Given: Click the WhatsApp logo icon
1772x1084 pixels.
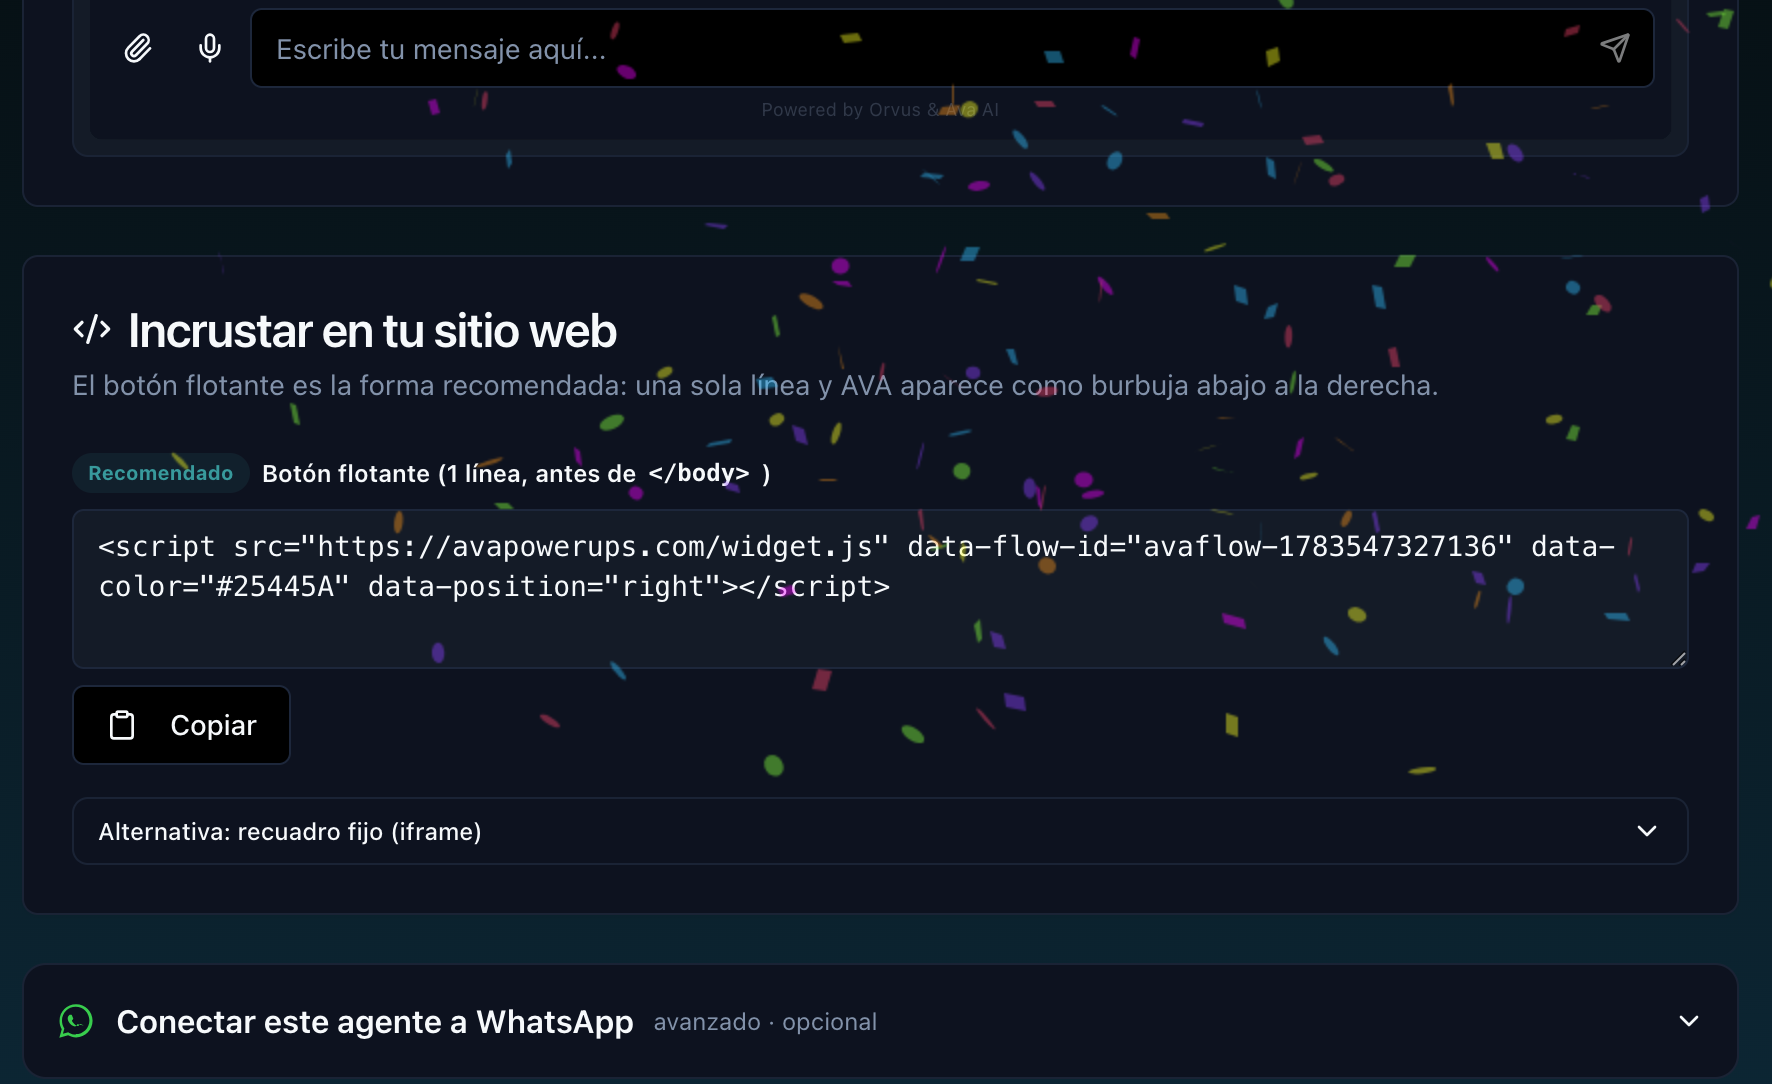Looking at the screenshot, I should tap(76, 1021).
